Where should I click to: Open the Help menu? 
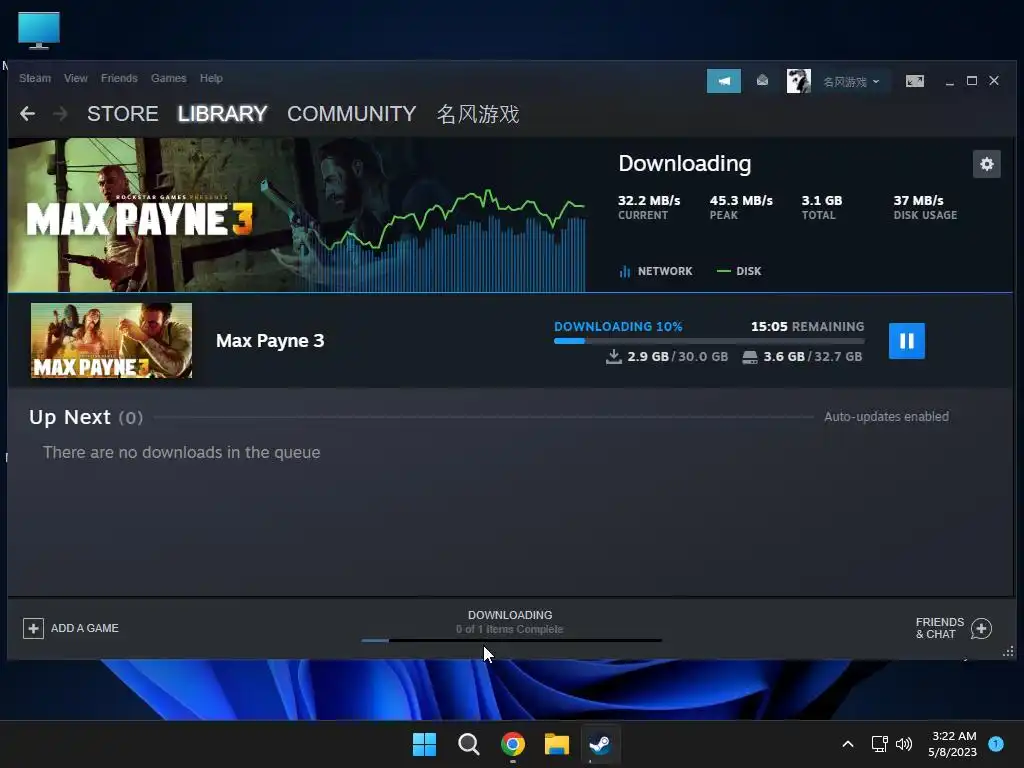(211, 78)
